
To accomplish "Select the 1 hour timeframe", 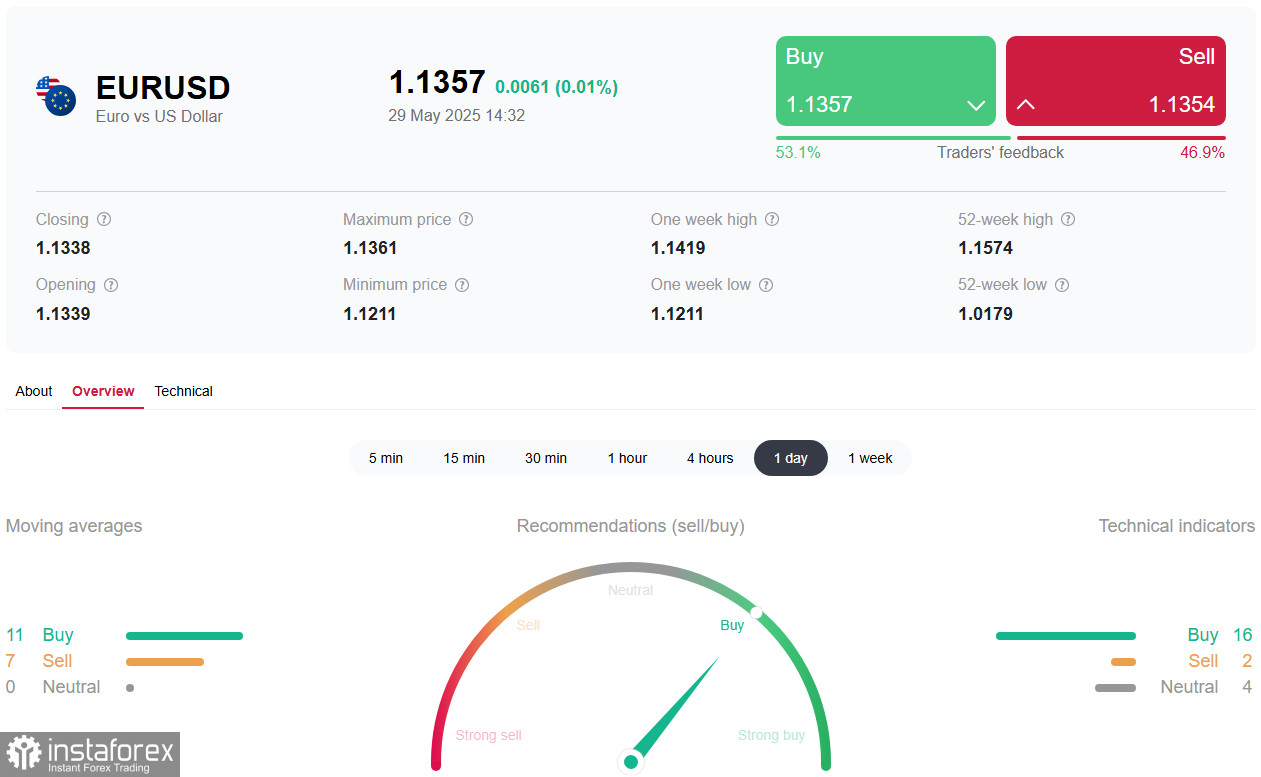I will click(627, 458).
